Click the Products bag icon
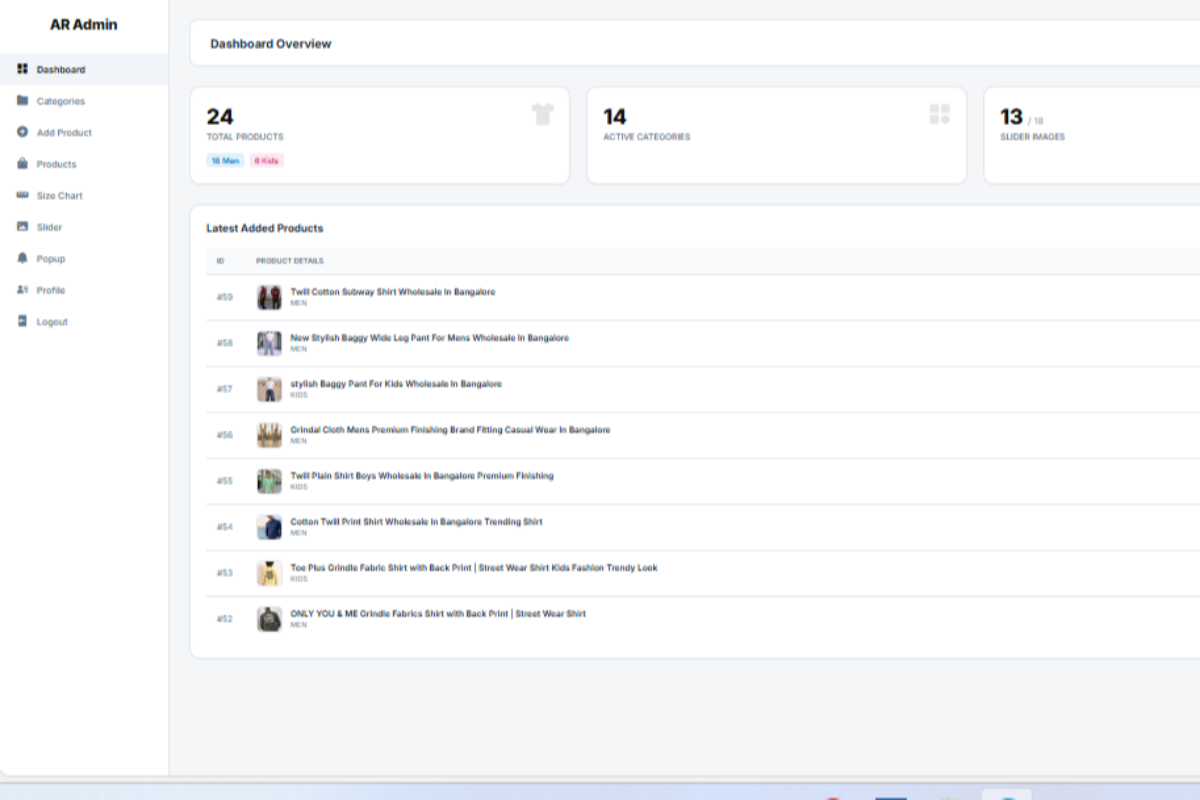This screenshot has height=800, width=1200. click(22, 163)
